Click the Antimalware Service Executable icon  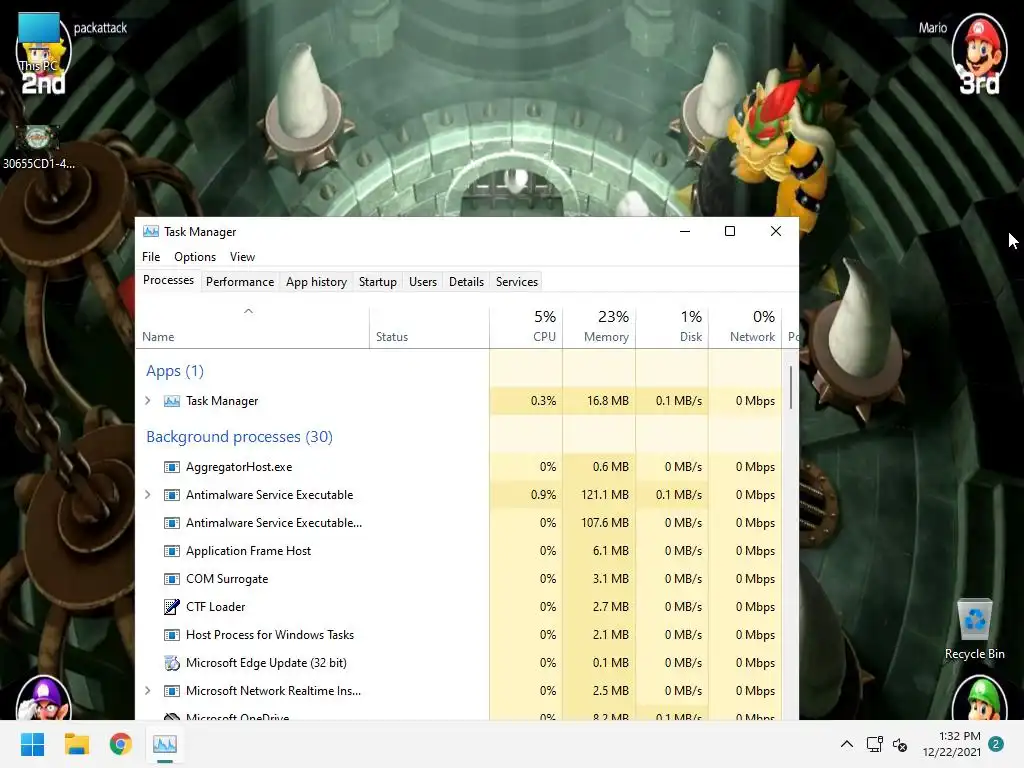coord(172,495)
